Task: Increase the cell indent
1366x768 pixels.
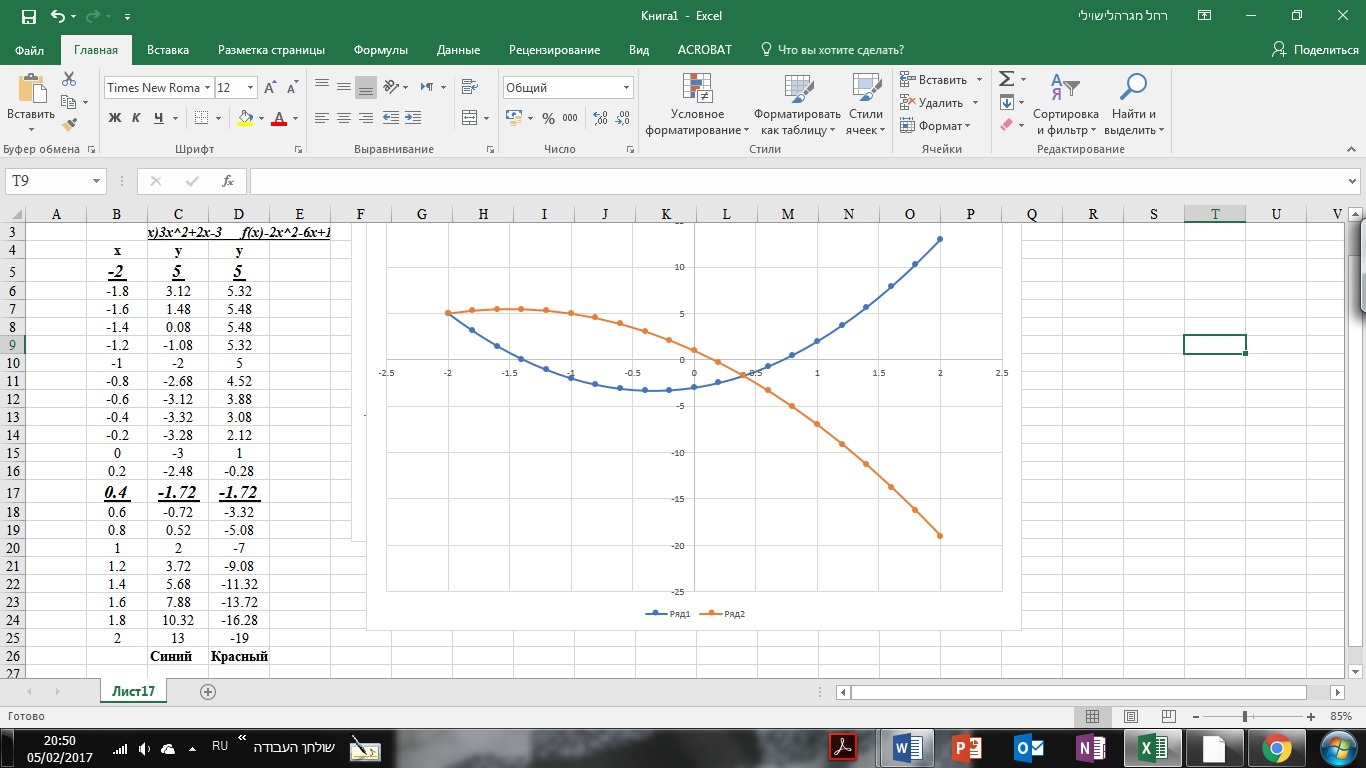Action: (412, 118)
